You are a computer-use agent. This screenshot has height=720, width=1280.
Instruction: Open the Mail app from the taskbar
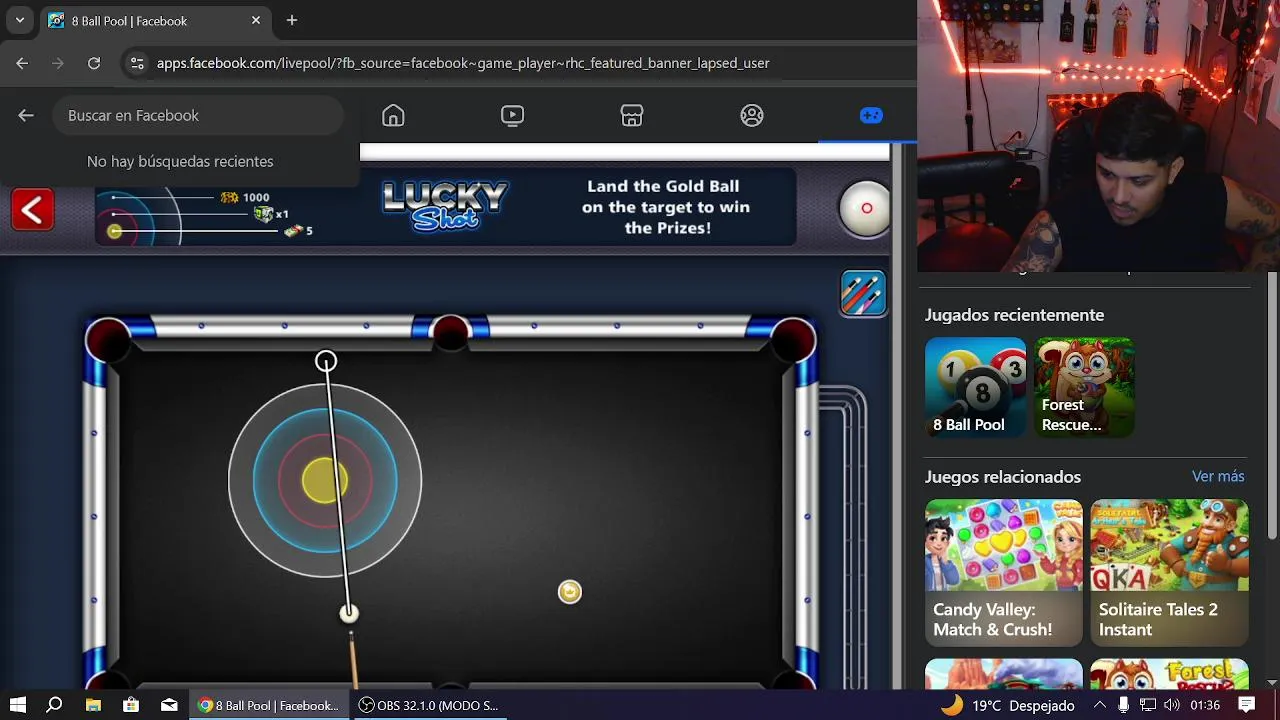click(x=169, y=705)
